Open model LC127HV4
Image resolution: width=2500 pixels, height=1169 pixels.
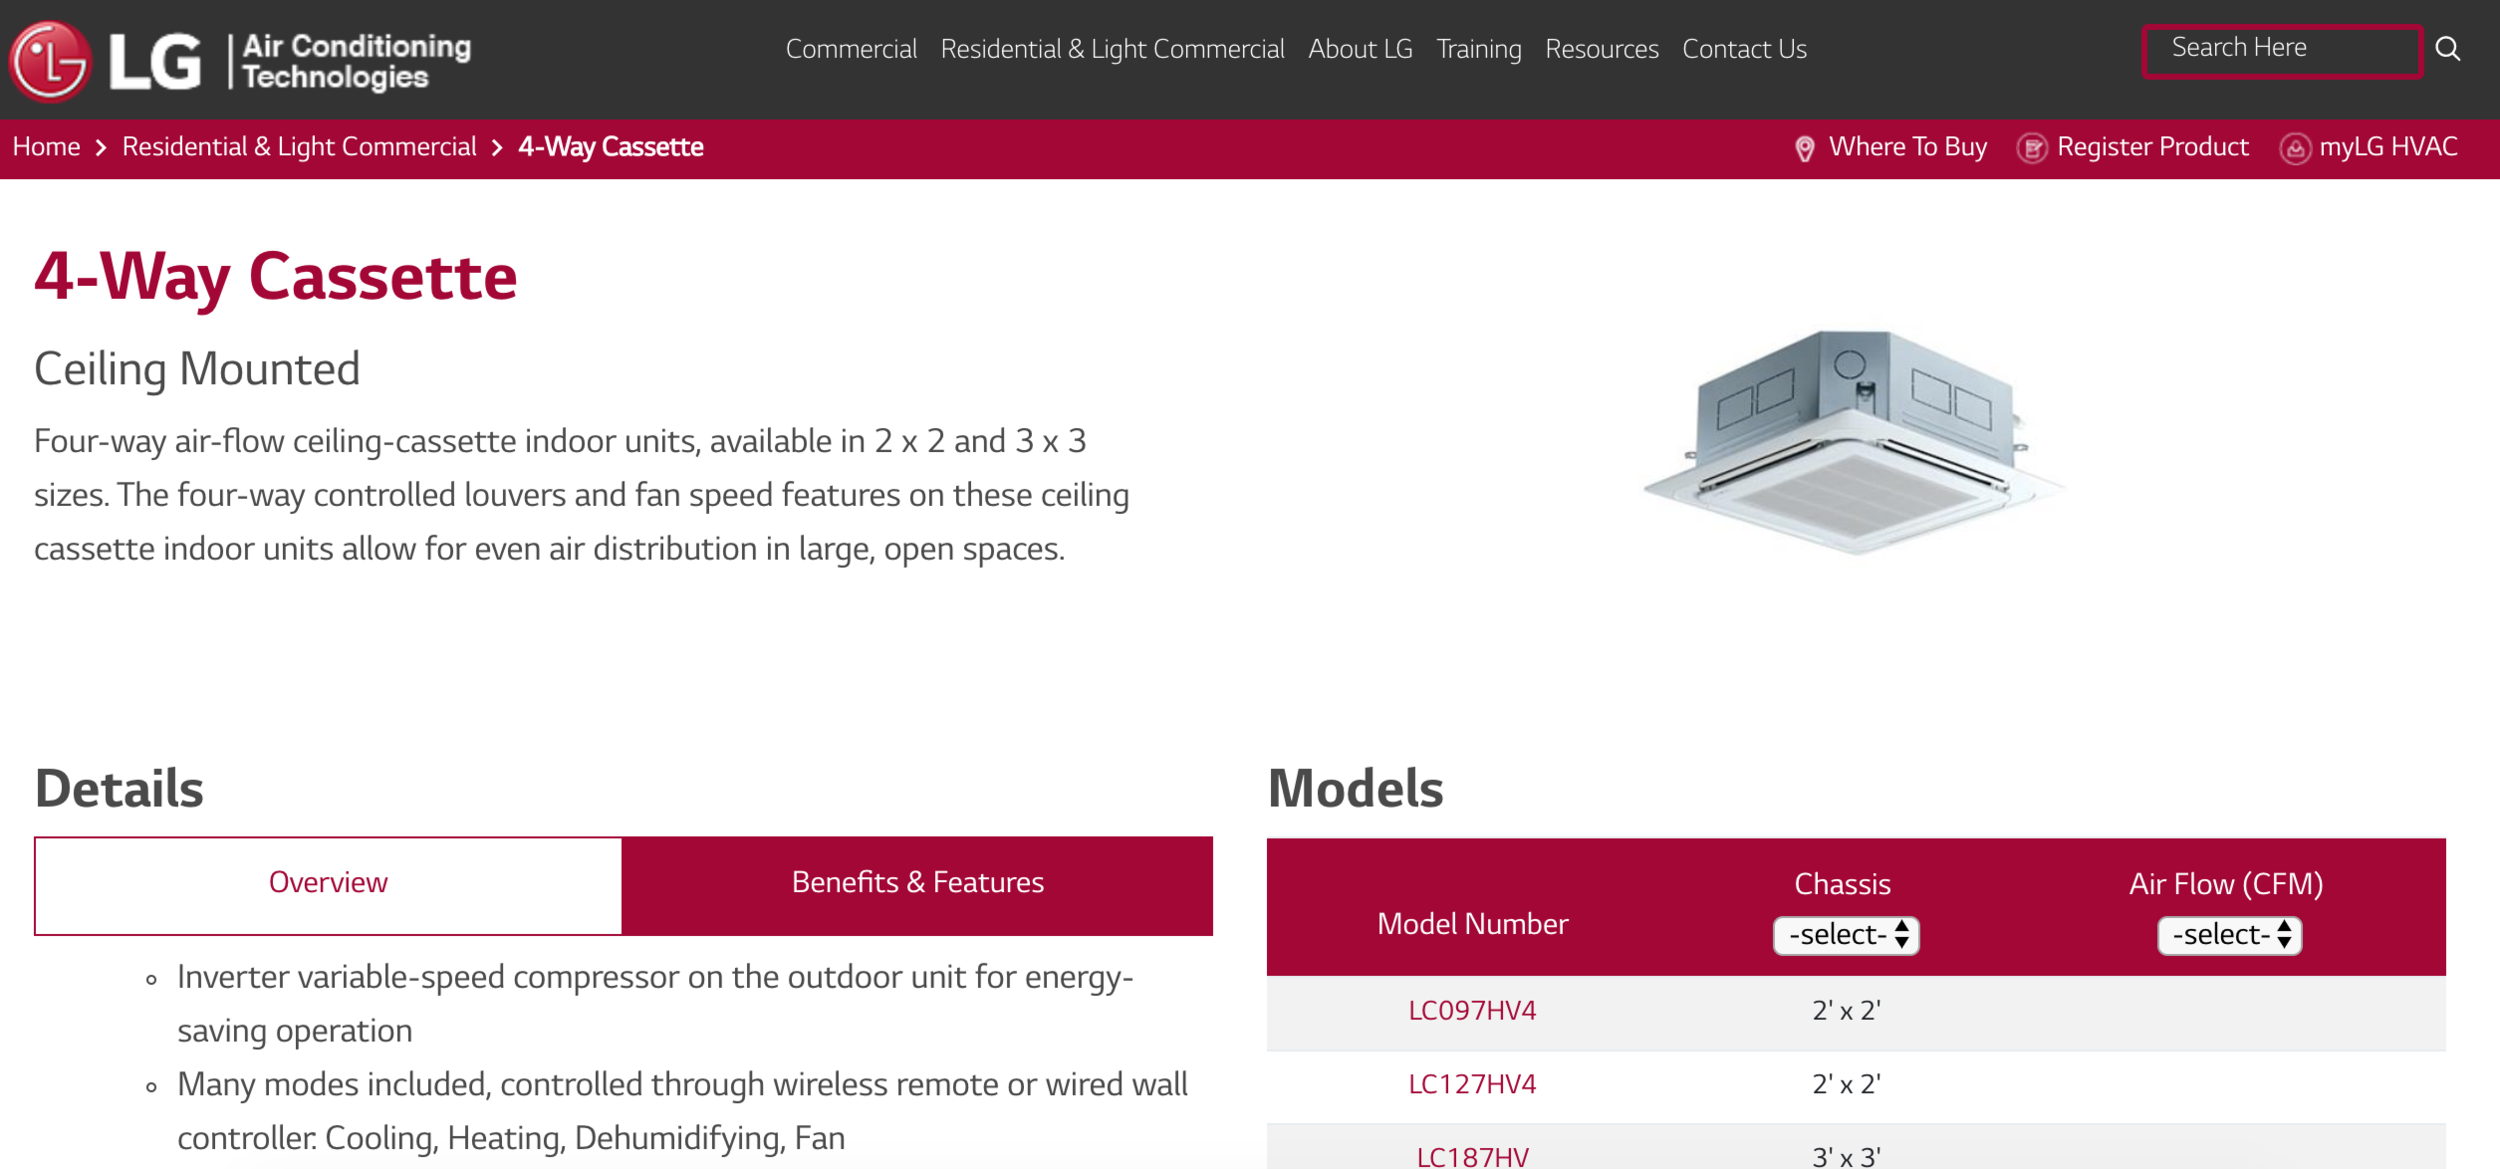pyautogui.click(x=1472, y=1084)
